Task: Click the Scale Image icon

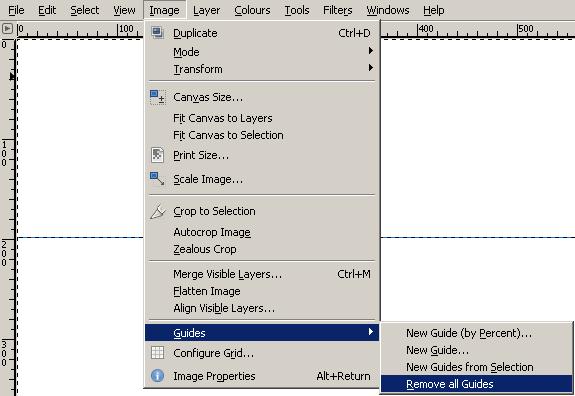Action: (x=157, y=179)
